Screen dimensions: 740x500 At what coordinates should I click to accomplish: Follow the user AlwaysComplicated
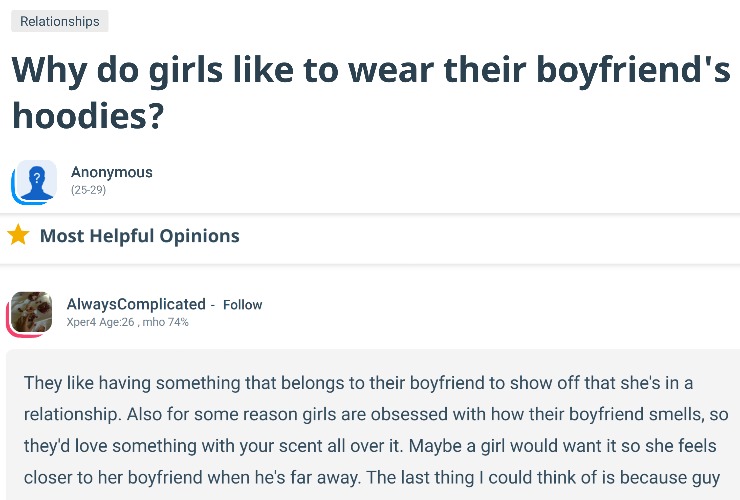point(242,305)
